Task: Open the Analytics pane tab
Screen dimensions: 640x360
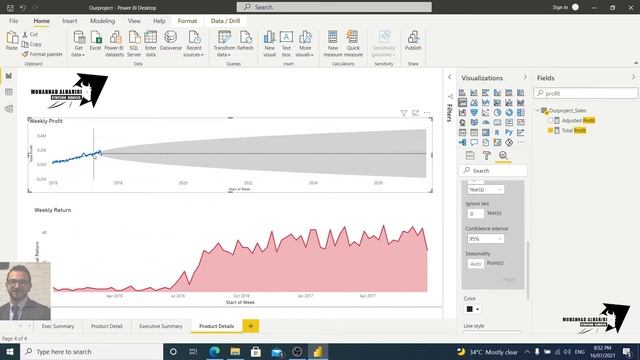Action: pos(503,156)
